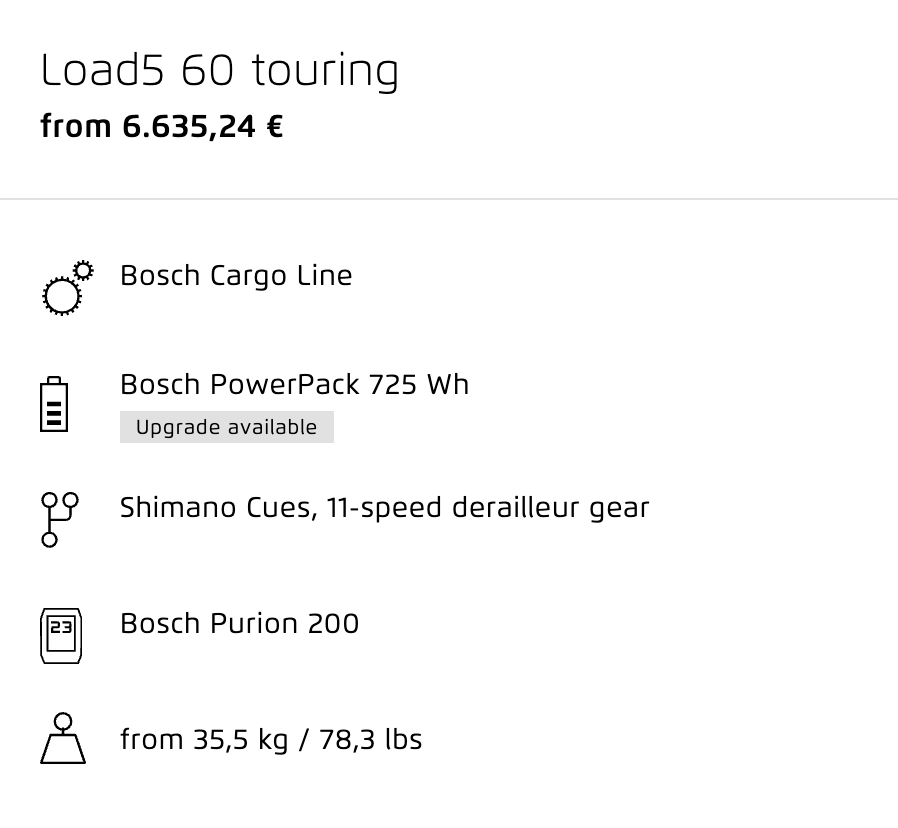Click the small upper gear in motor icon
The height and width of the screenshot is (828, 898).
point(84,270)
